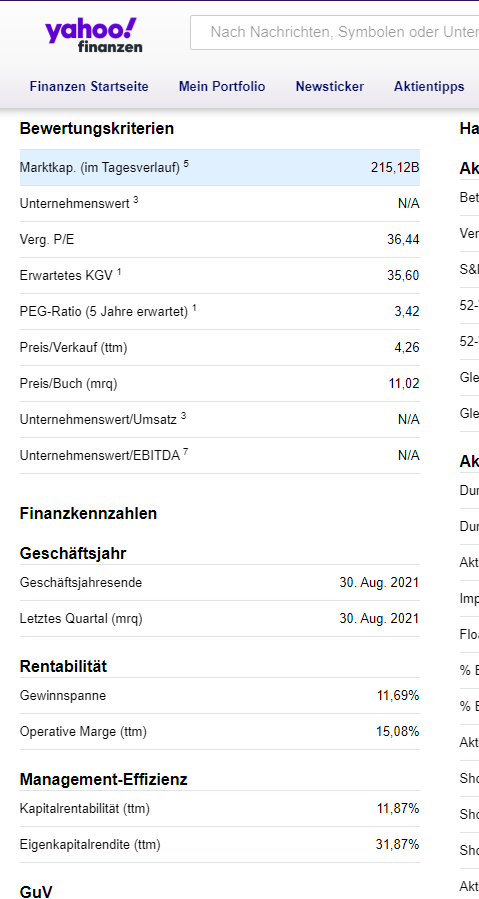Click the Geschäftsjahresende date value

click(x=379, y=583)
